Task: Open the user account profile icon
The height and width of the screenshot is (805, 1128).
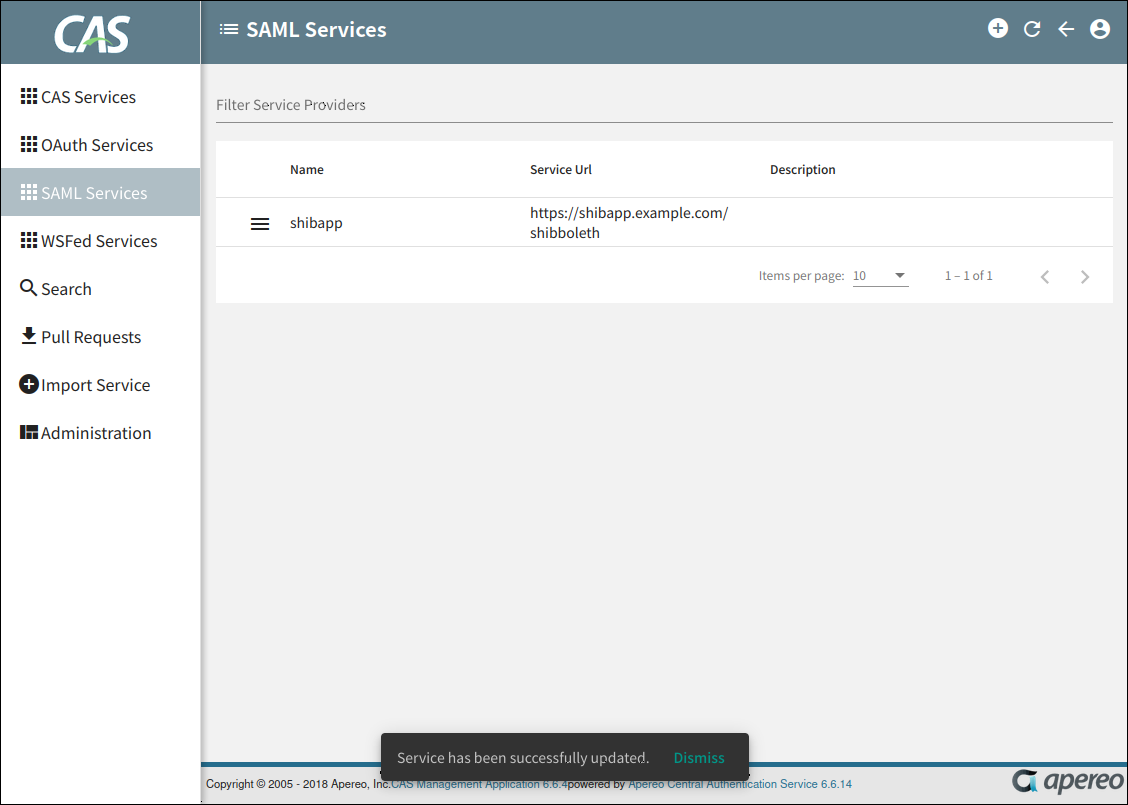Action: [1100, 29]
